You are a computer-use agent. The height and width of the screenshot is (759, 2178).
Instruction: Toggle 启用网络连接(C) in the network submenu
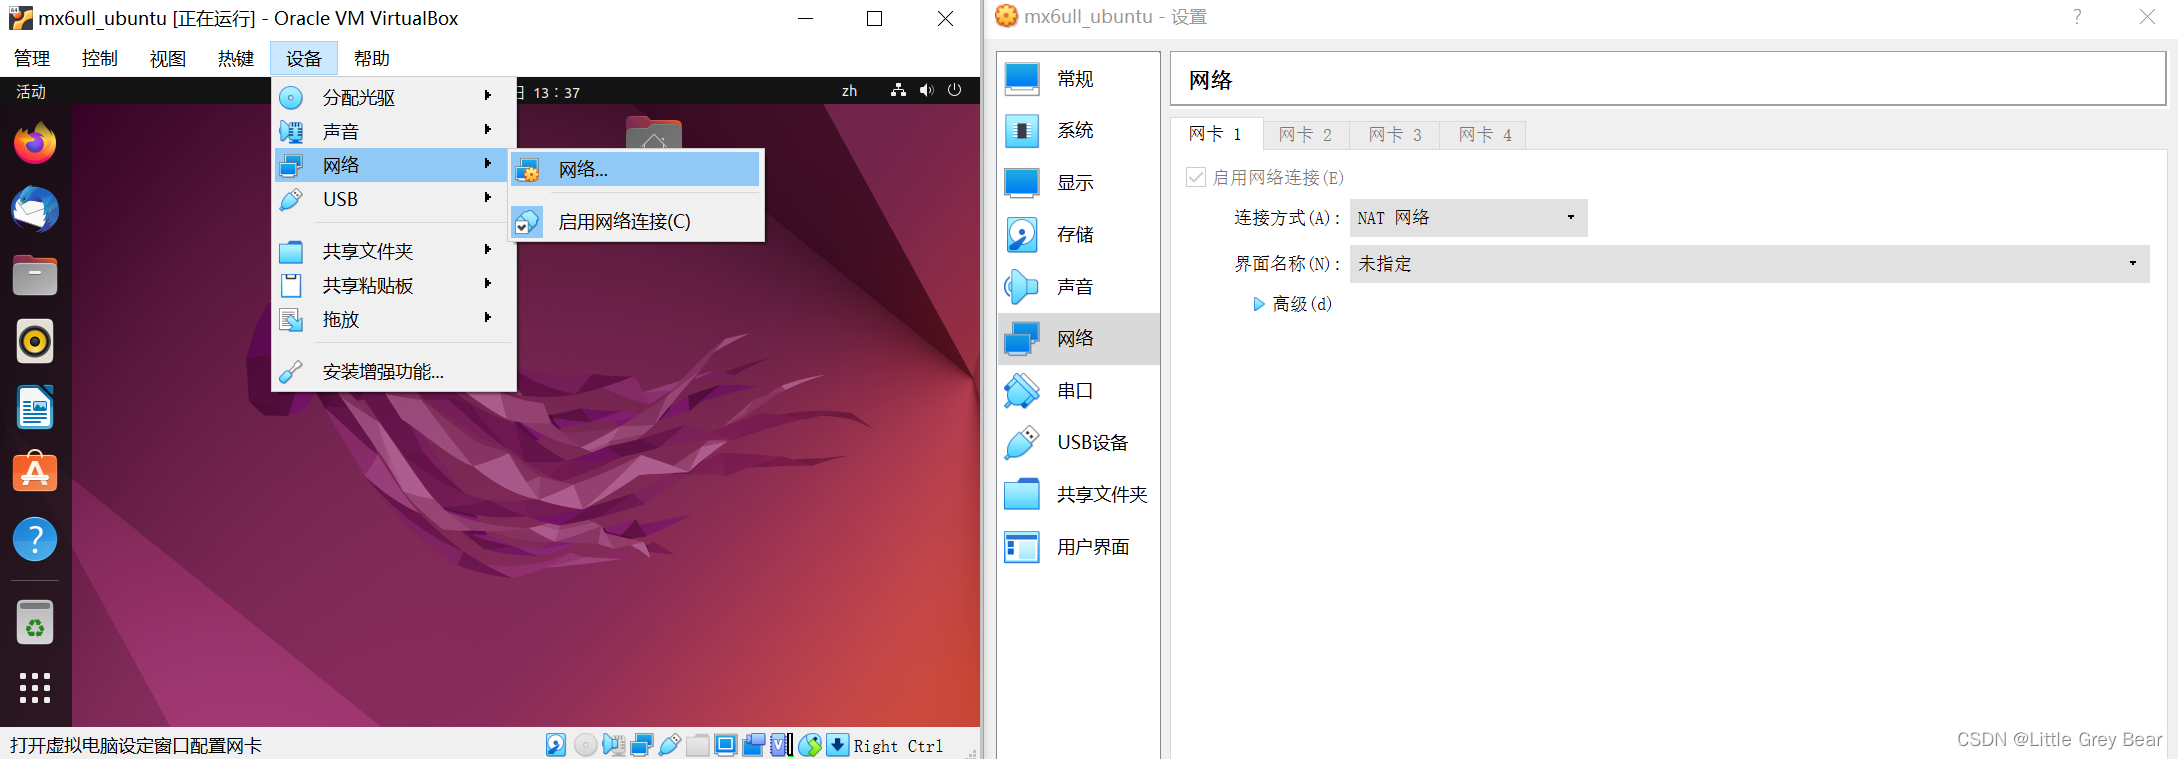pyautogui.click(x=638, y=222)
